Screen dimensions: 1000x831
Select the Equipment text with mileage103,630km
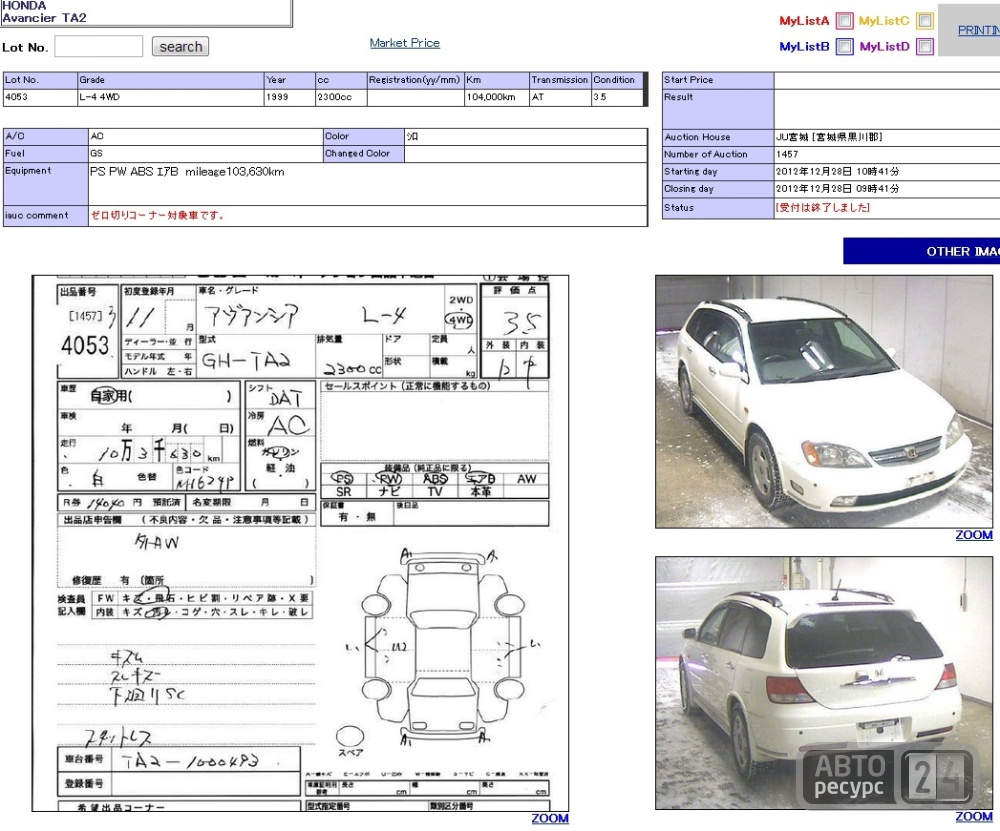(x=187, y=172)
